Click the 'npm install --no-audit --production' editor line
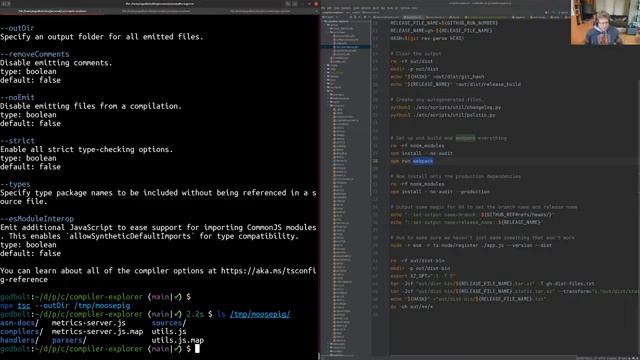Image resolution: width=640 pixels, height=360 pixels. coord(440,192)
